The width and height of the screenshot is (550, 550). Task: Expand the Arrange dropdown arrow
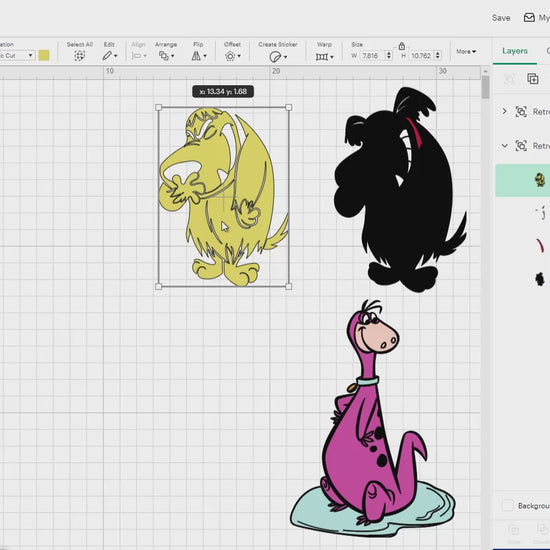[x=173, y=56]
